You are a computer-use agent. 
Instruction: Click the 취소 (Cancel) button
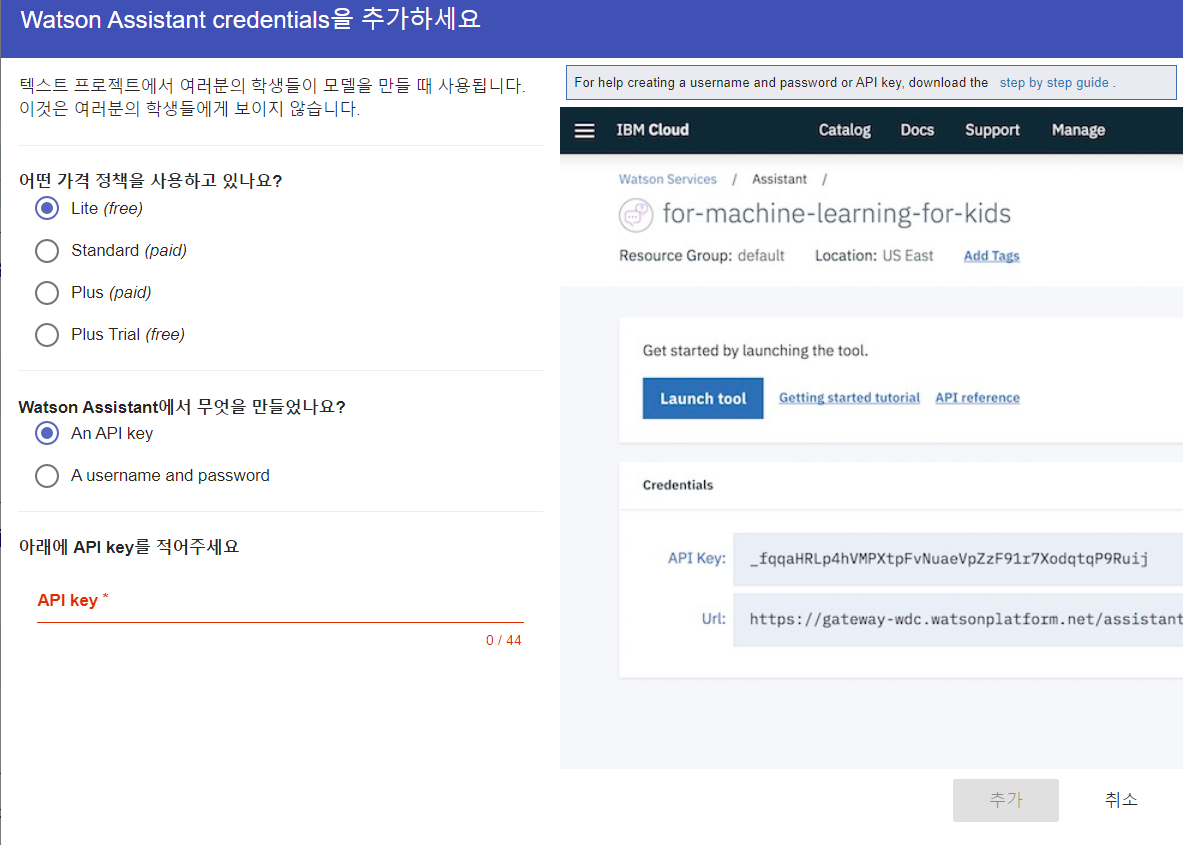pyautogui.click(x=1120, y=800)
